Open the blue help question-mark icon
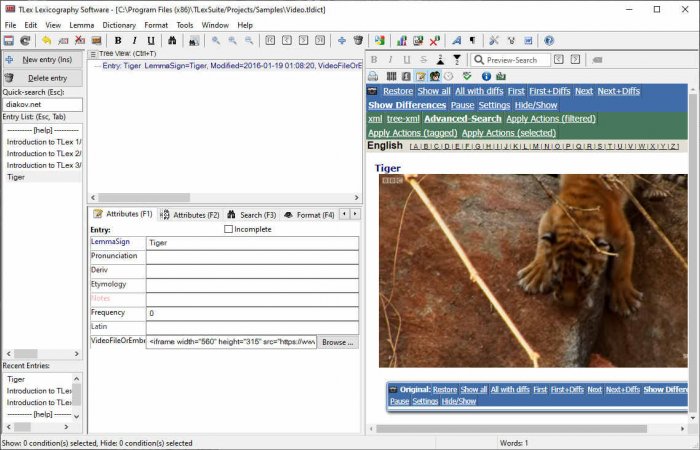This screenshot has height=450, width=700. 549,41
